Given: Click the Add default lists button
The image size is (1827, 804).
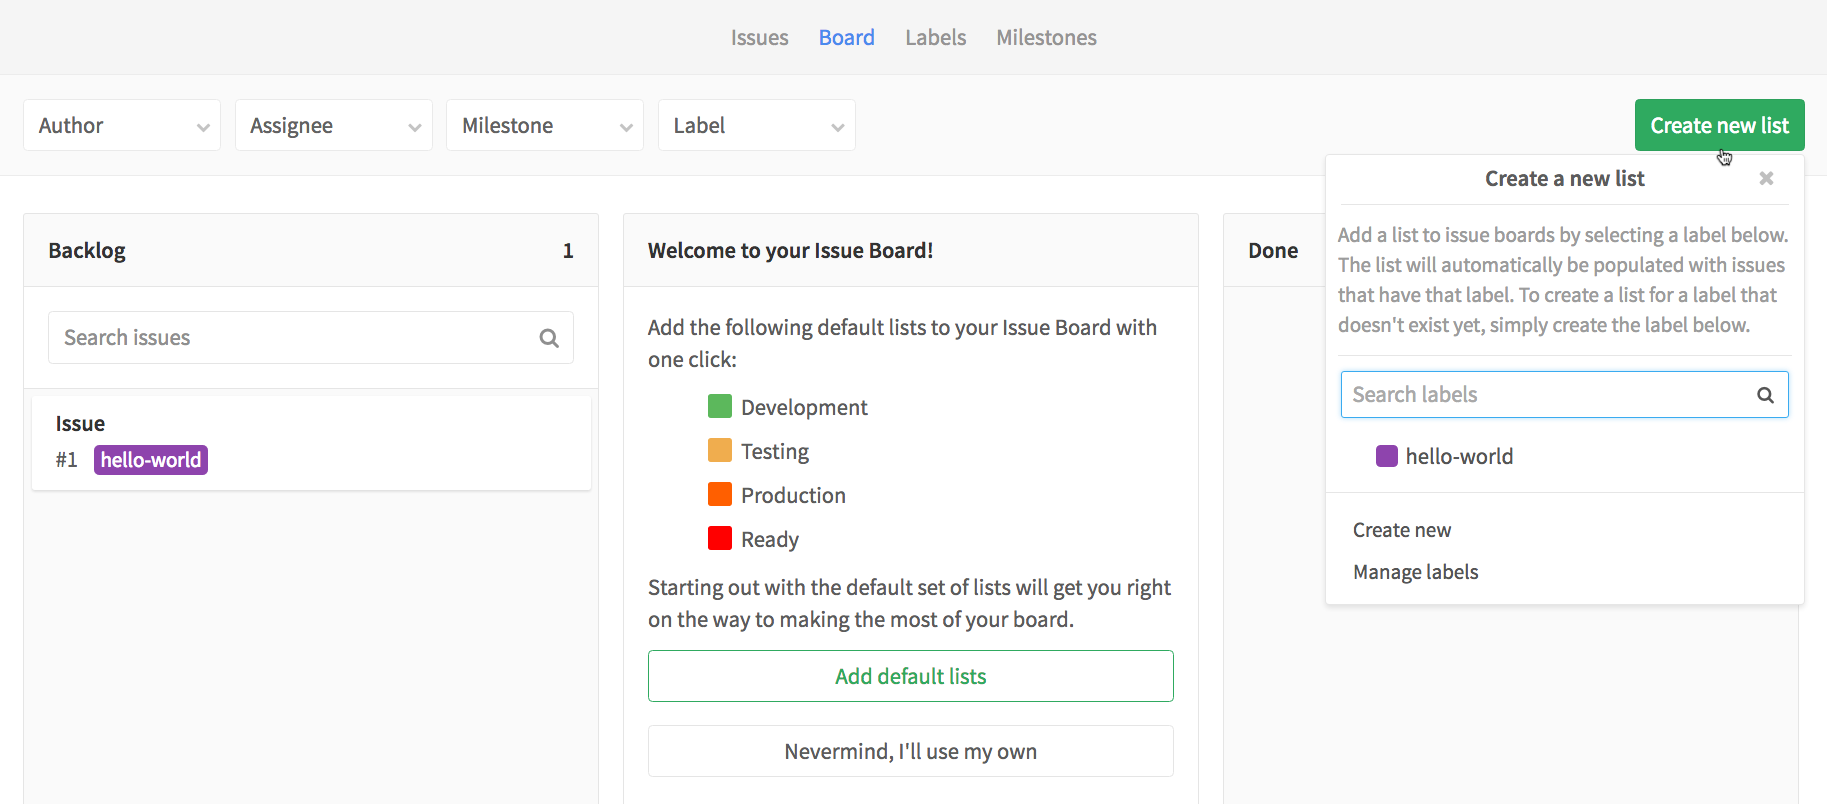Looking at the screenshot, I should pos(911,676).
